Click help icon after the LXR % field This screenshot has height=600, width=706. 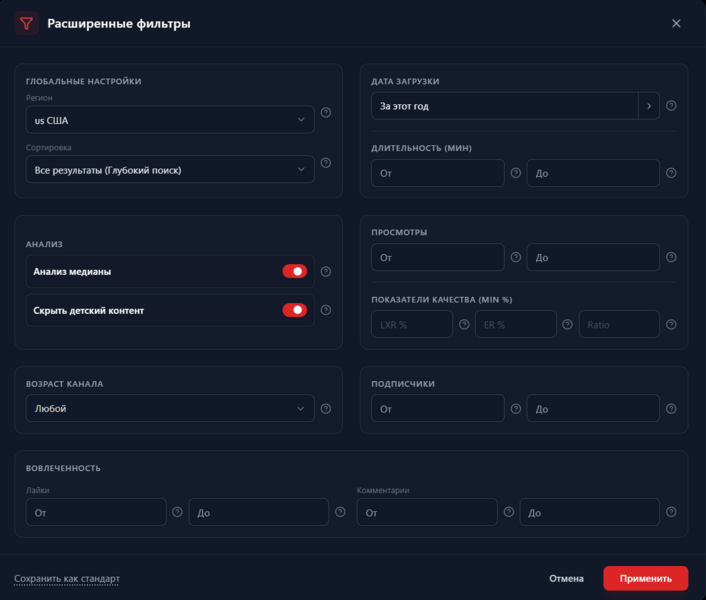(464, 324)
